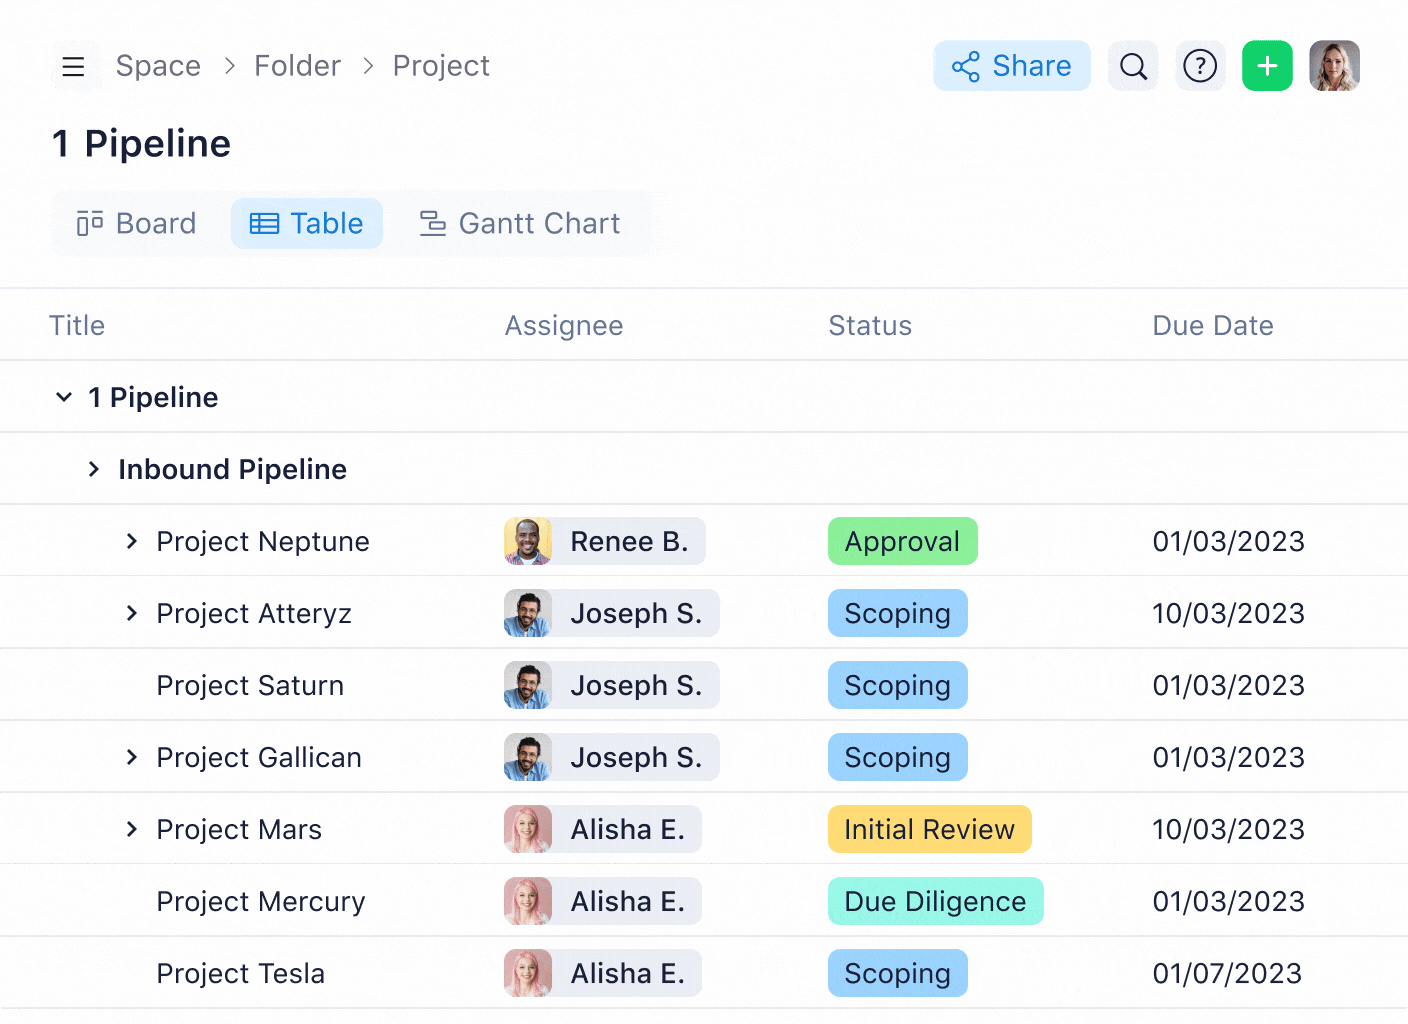Expand Project Gallican row chevron
This screenshot has height=1024, width=1408.
click(131, 757)
